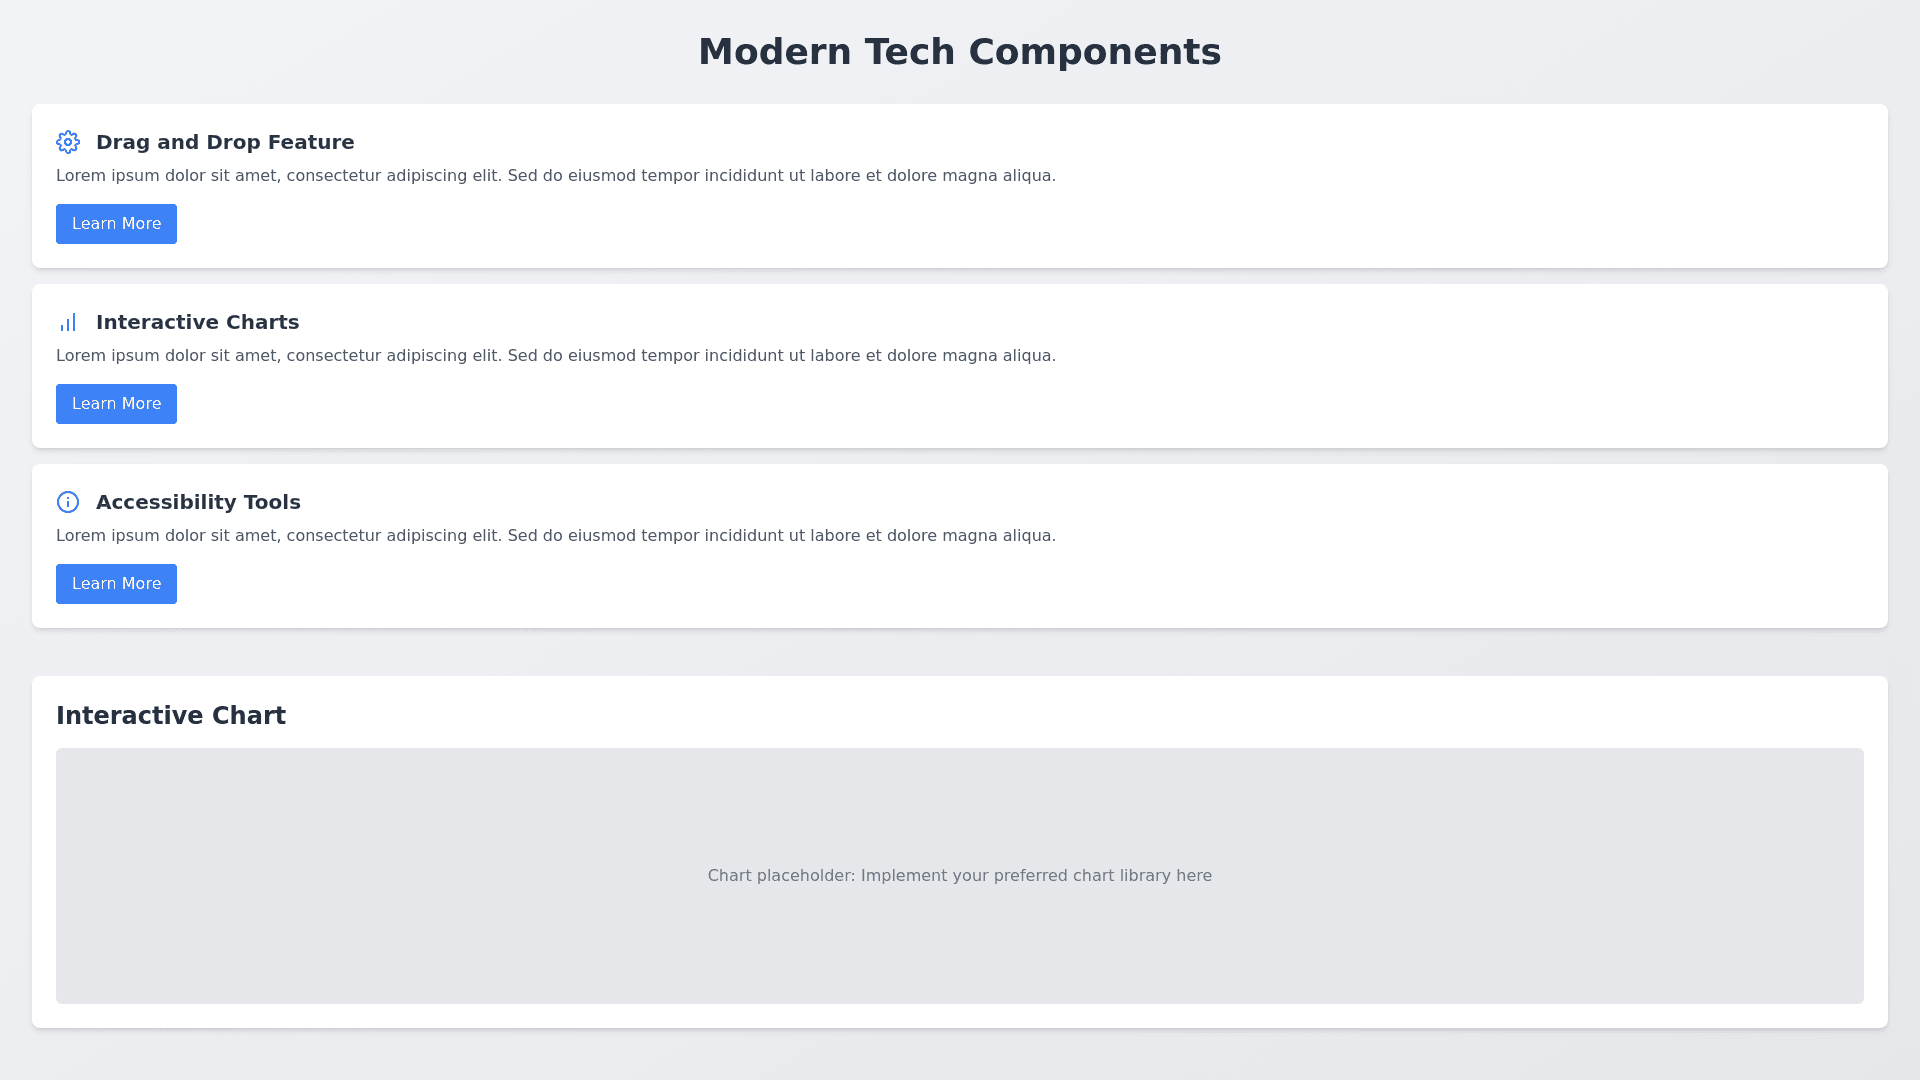Click the description text in the first card
This screenshot has width=1920, height=1080.
click(556, 175)
